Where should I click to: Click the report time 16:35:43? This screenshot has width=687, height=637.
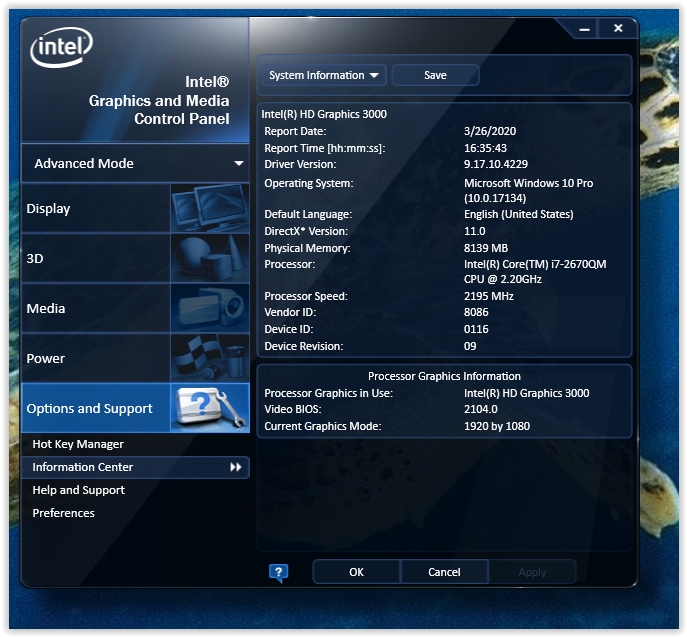(x=485, y=148)
